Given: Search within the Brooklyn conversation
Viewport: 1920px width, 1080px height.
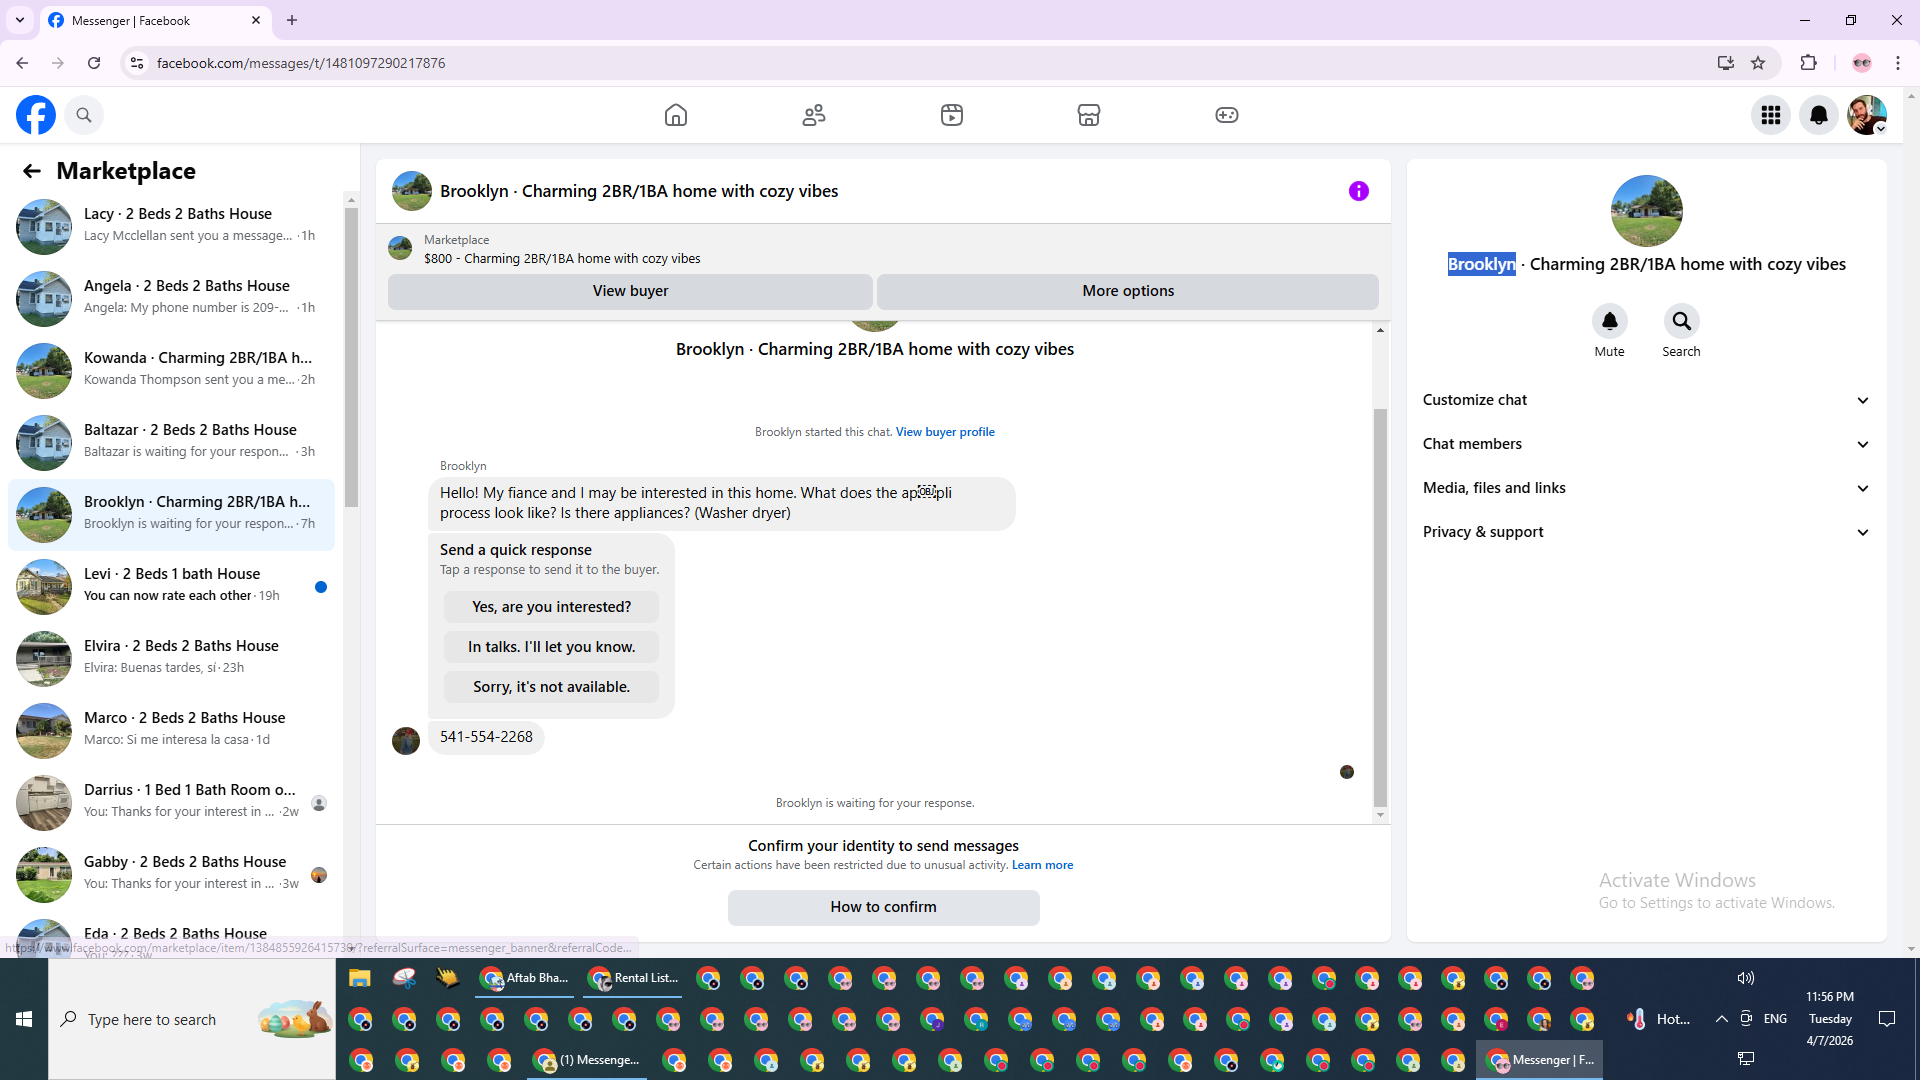Looking at the screenshot, I should pyautogui.click(x=1681, y=321).
